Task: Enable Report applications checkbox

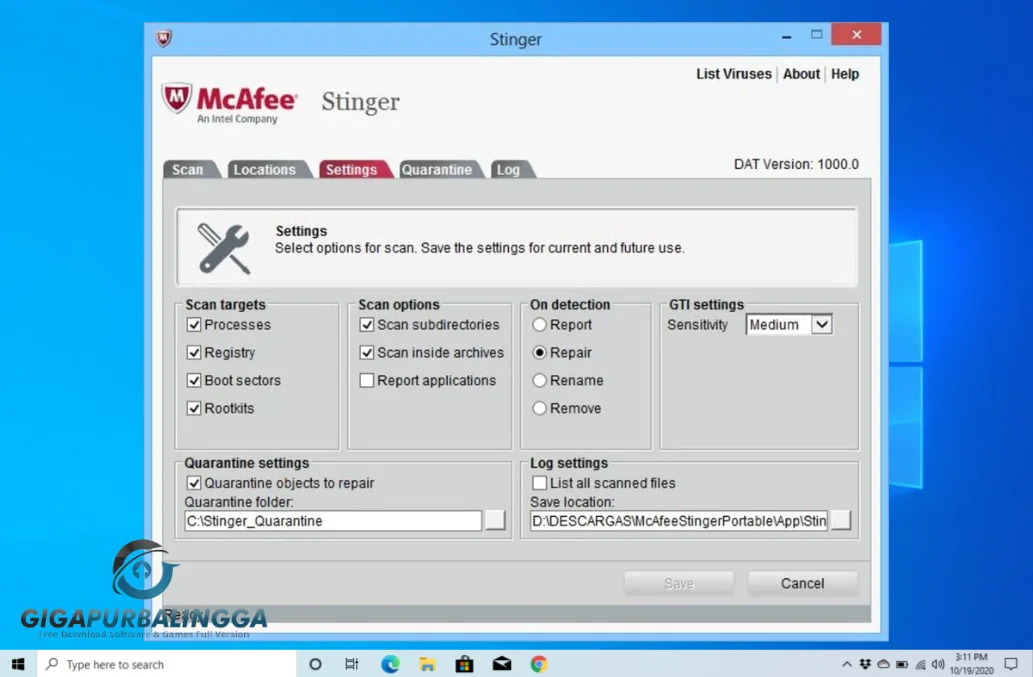Action: click(367, 380)
